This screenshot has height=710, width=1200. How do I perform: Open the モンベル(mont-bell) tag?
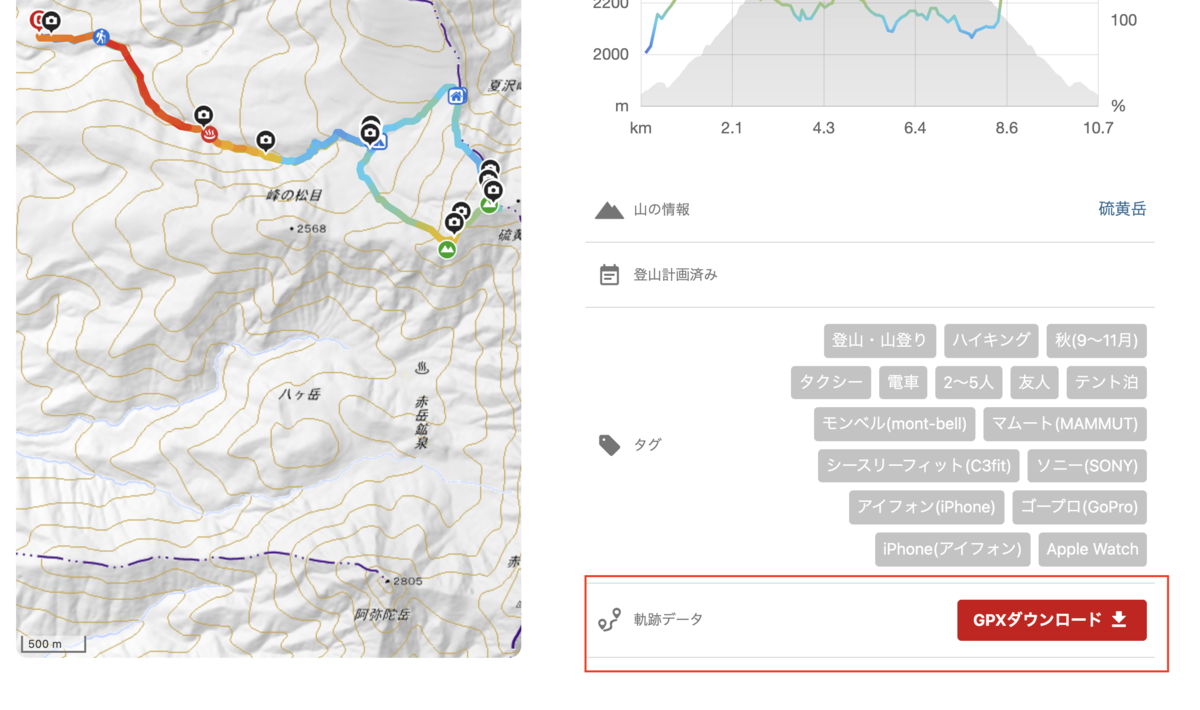coord(894,424)
